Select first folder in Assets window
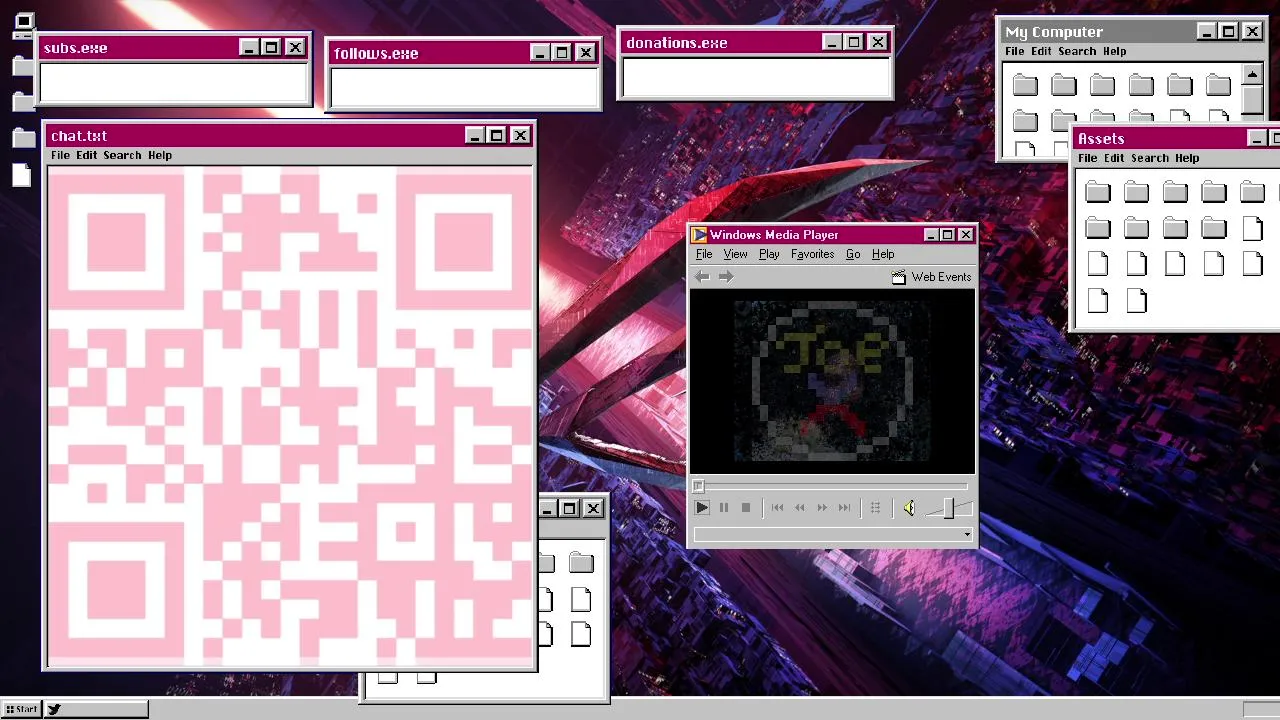Screen dimensions: 1280x720 (x=1098, y=192)
